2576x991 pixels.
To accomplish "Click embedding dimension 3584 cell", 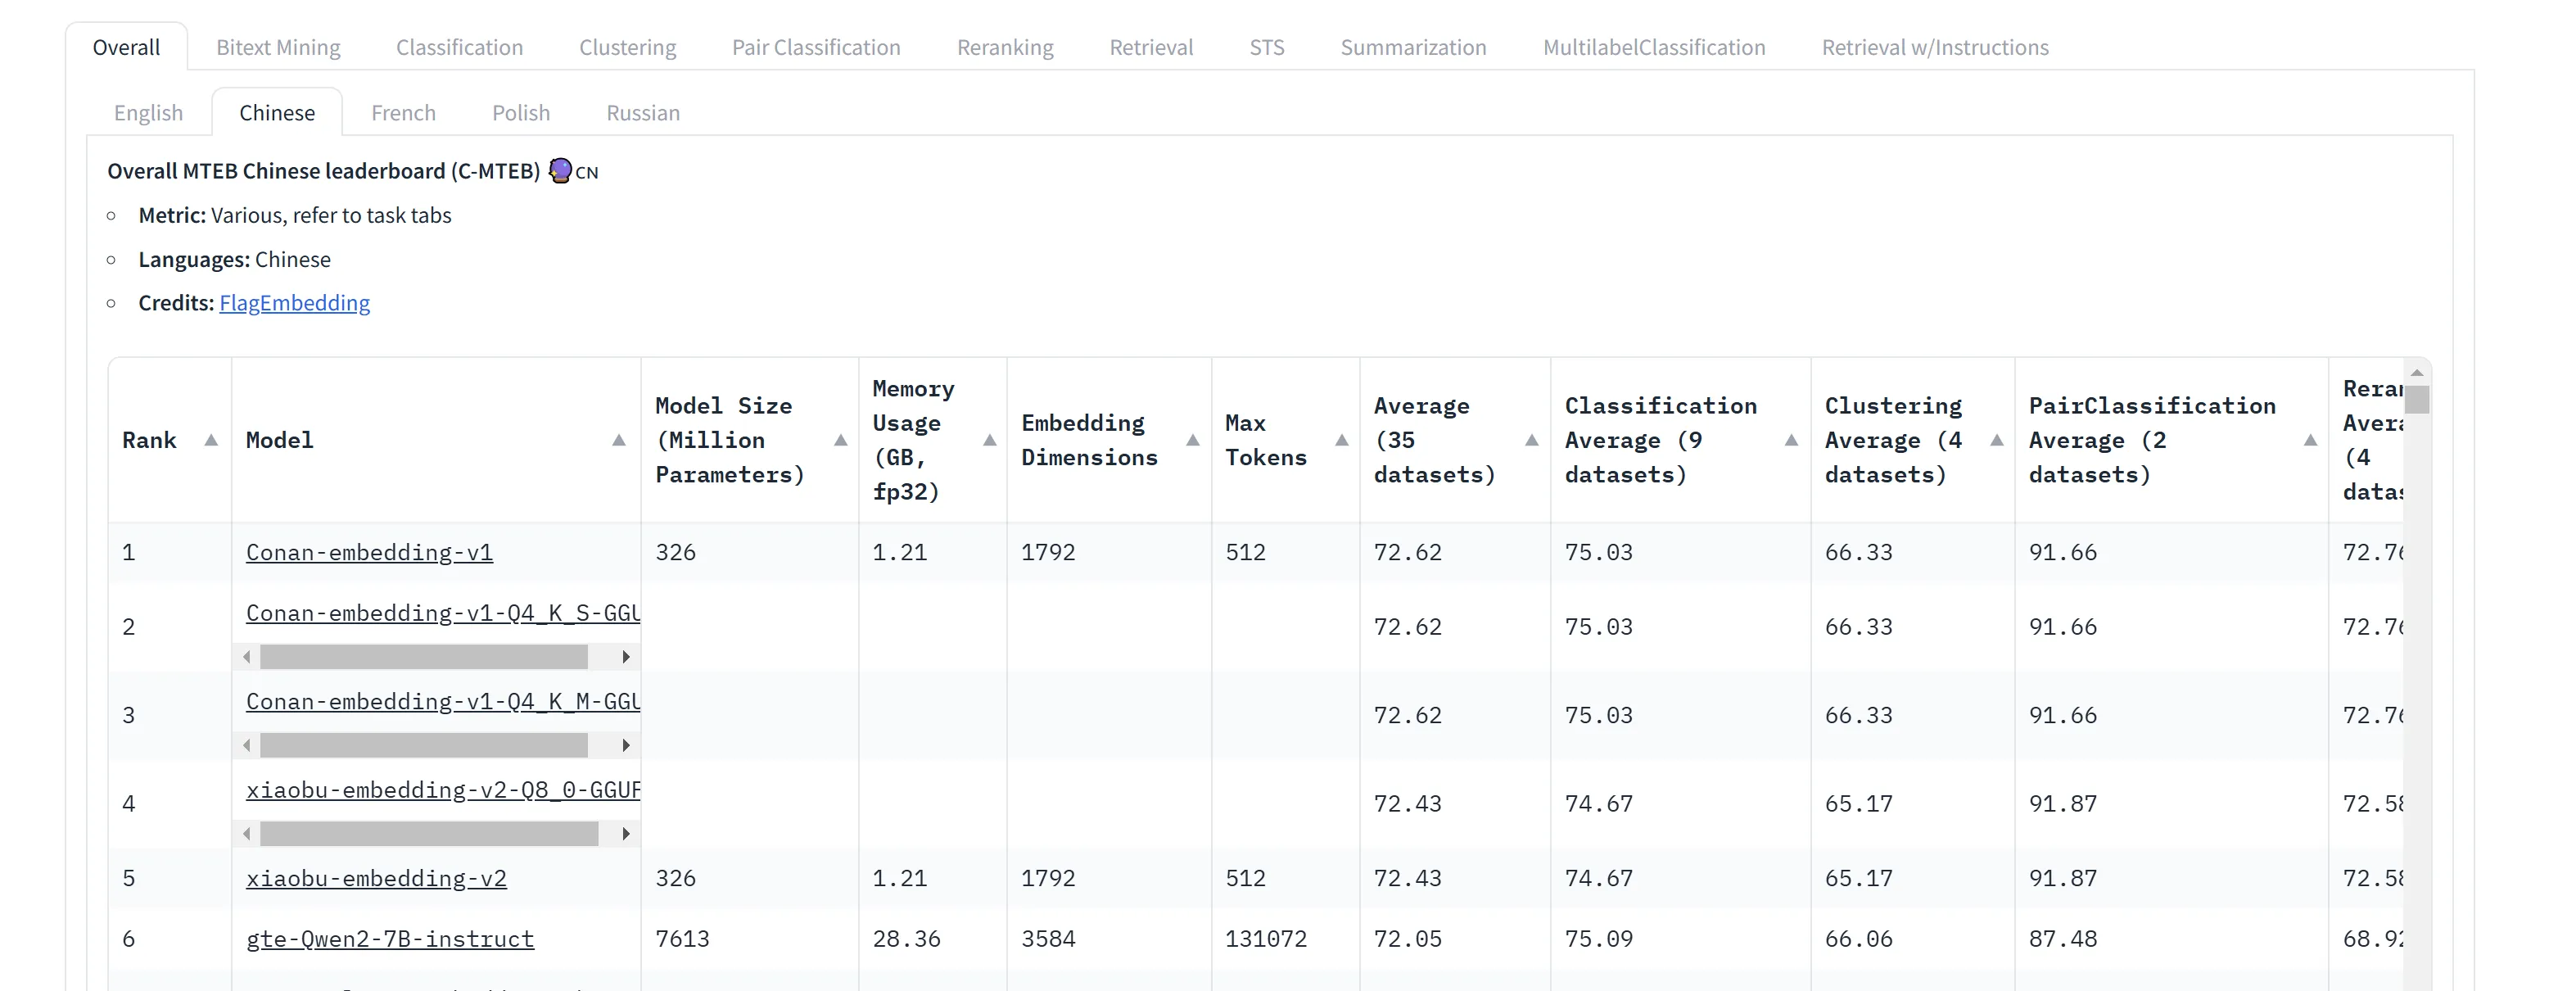I will point(1048,939).
